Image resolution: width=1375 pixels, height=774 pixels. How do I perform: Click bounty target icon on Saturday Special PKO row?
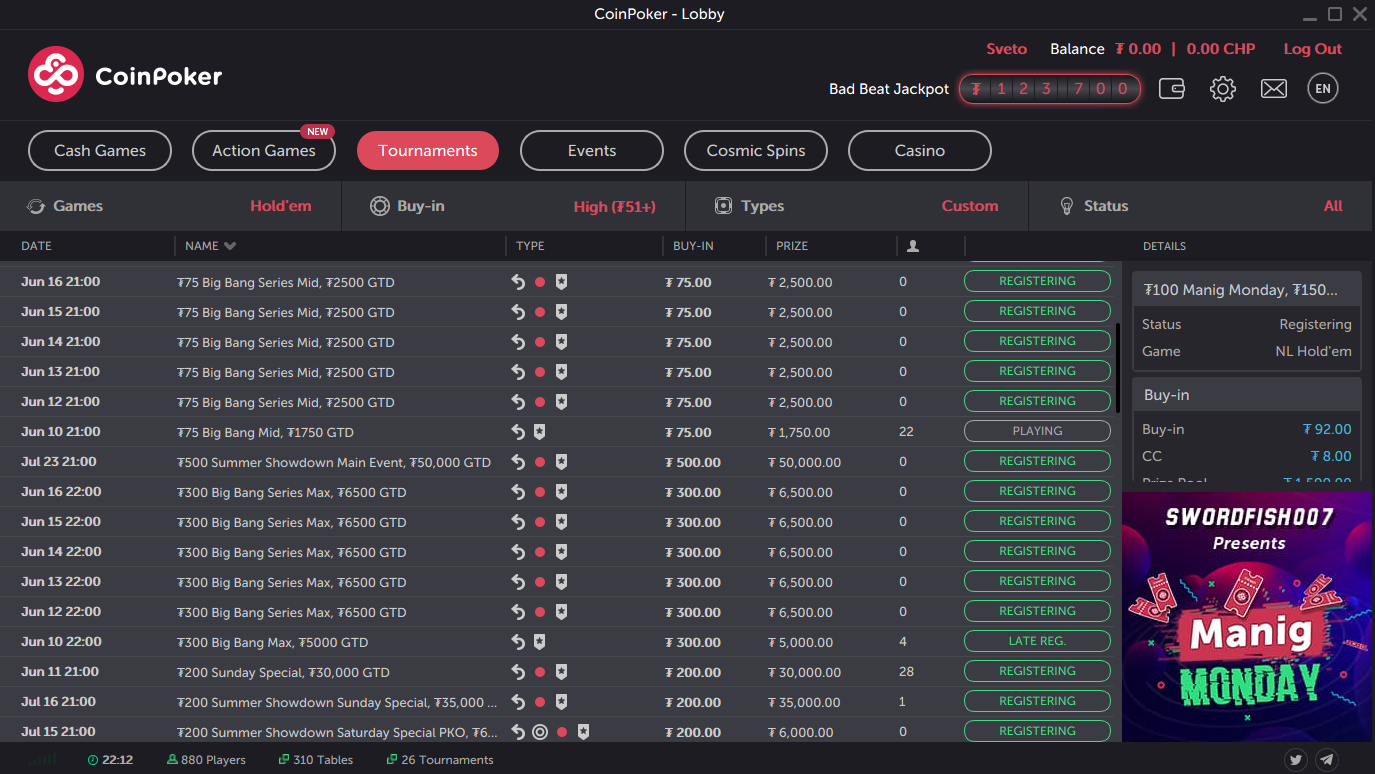coord(540,732)
